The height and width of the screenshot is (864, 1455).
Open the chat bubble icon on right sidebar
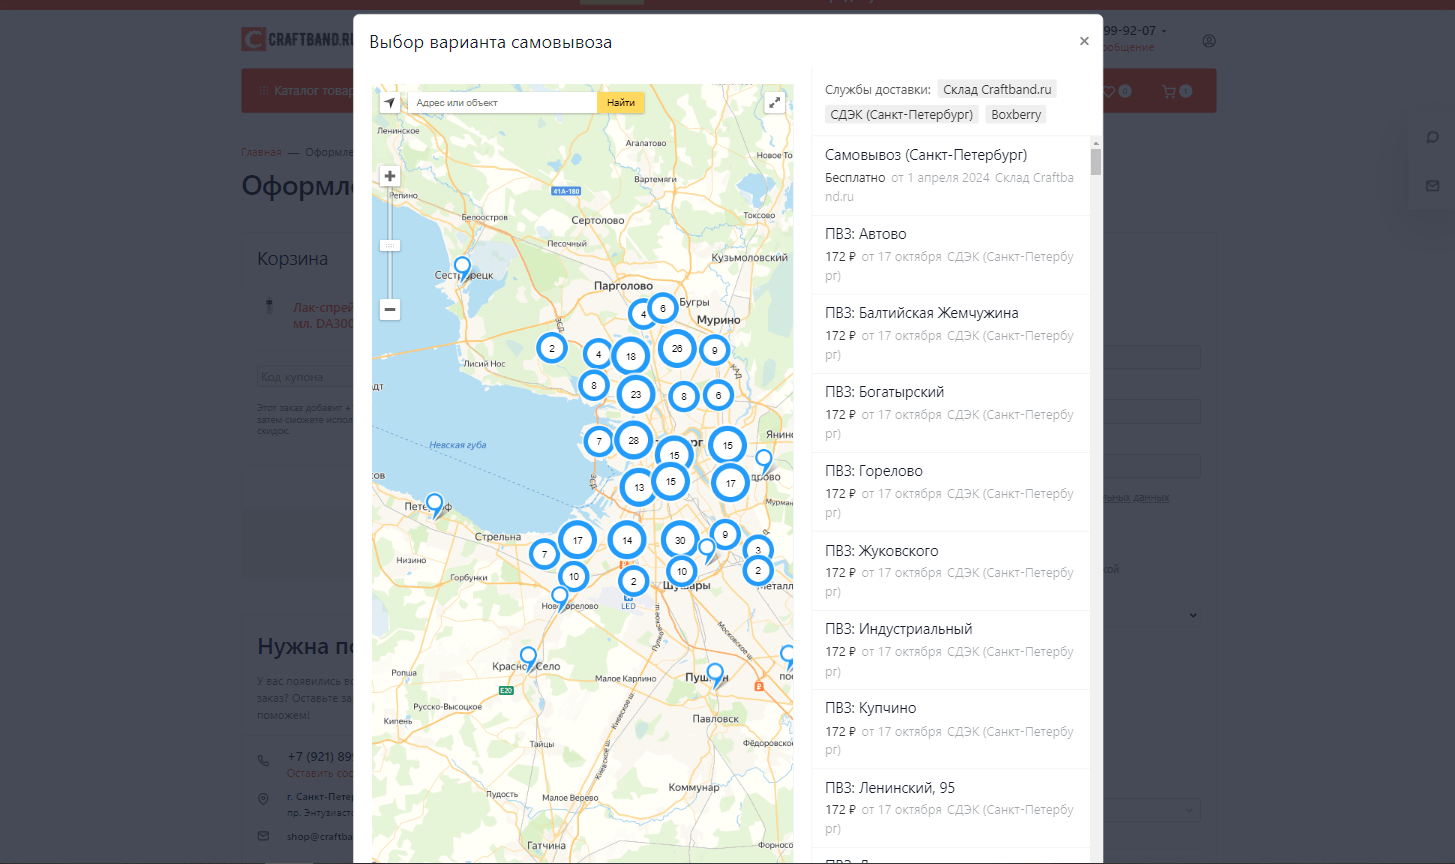1432,138
